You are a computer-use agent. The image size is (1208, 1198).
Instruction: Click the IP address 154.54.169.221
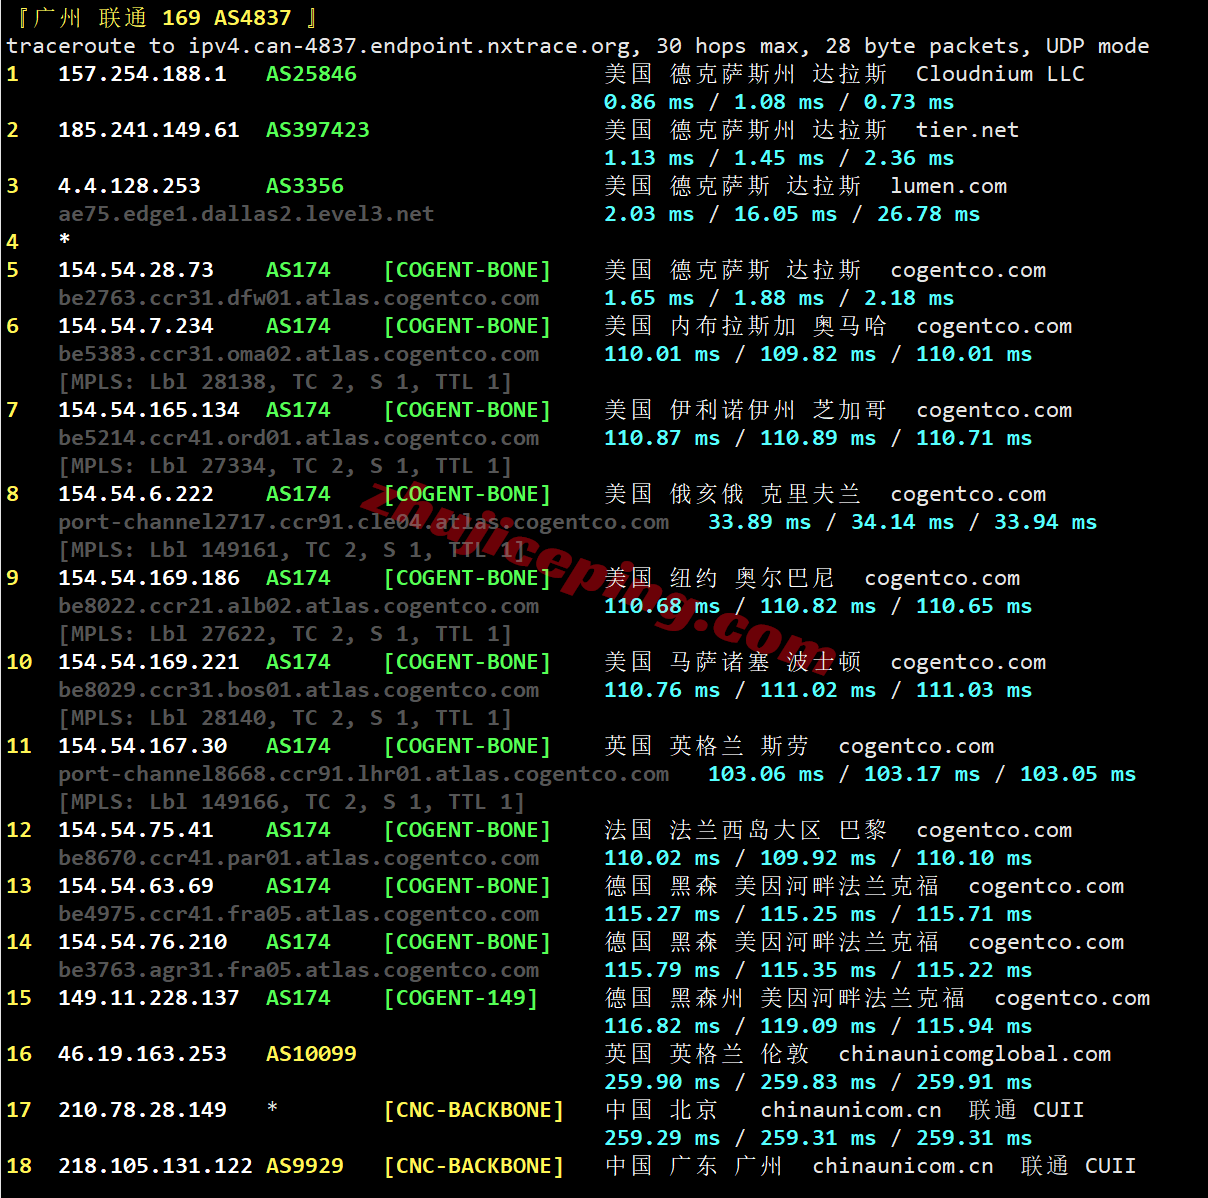[x=149, y=662]
